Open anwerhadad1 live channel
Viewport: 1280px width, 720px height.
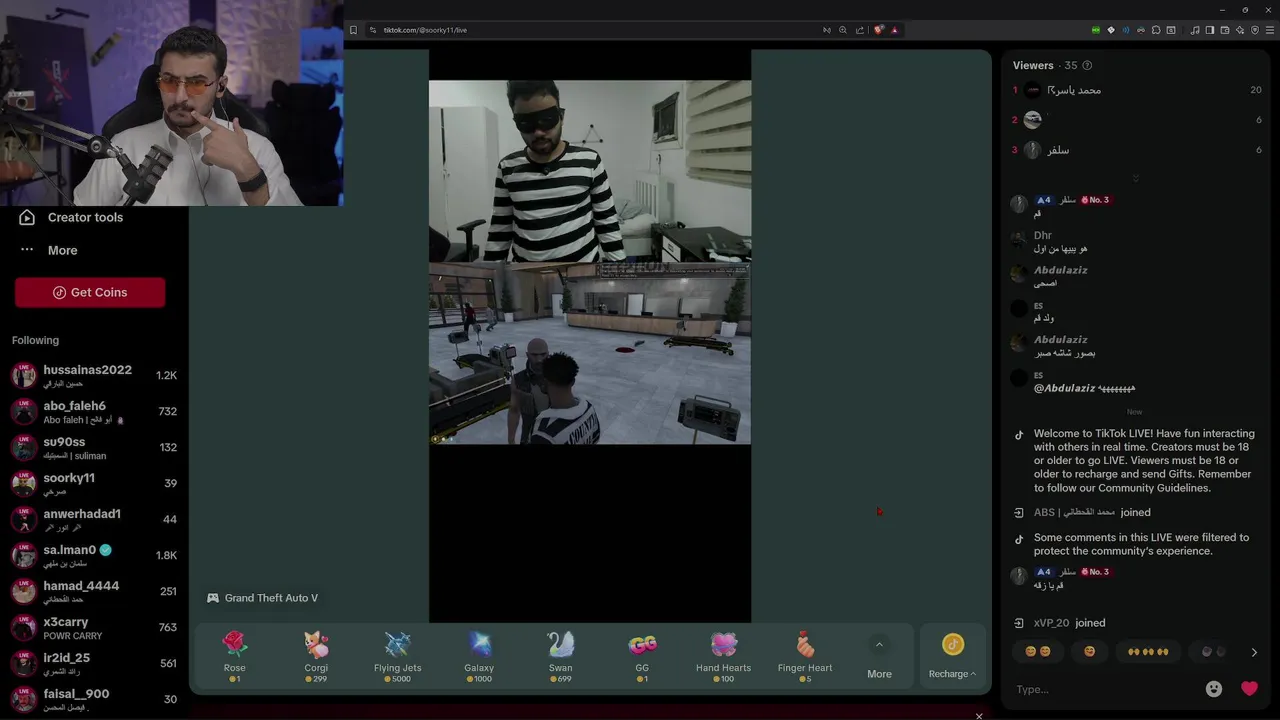click(94, 519)
